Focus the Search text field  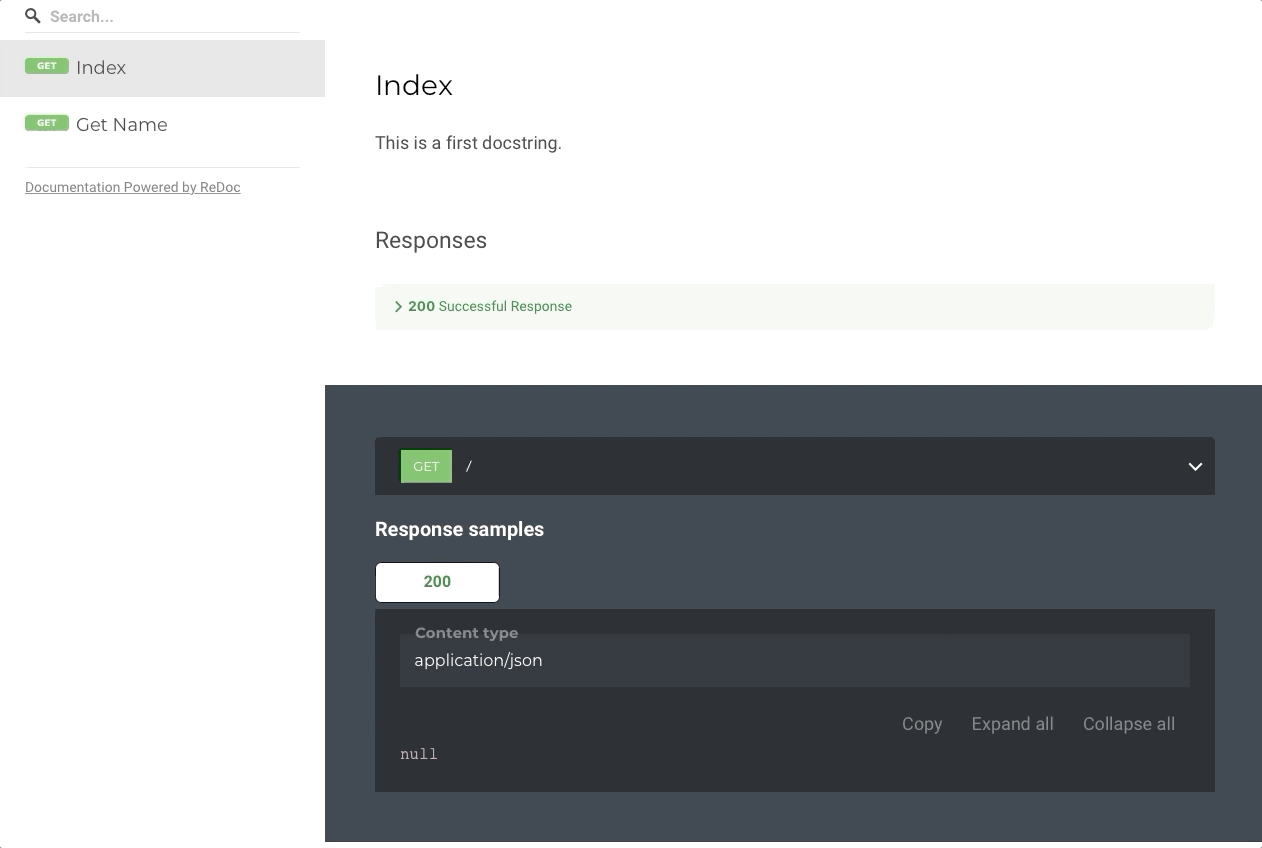[170, 17]
